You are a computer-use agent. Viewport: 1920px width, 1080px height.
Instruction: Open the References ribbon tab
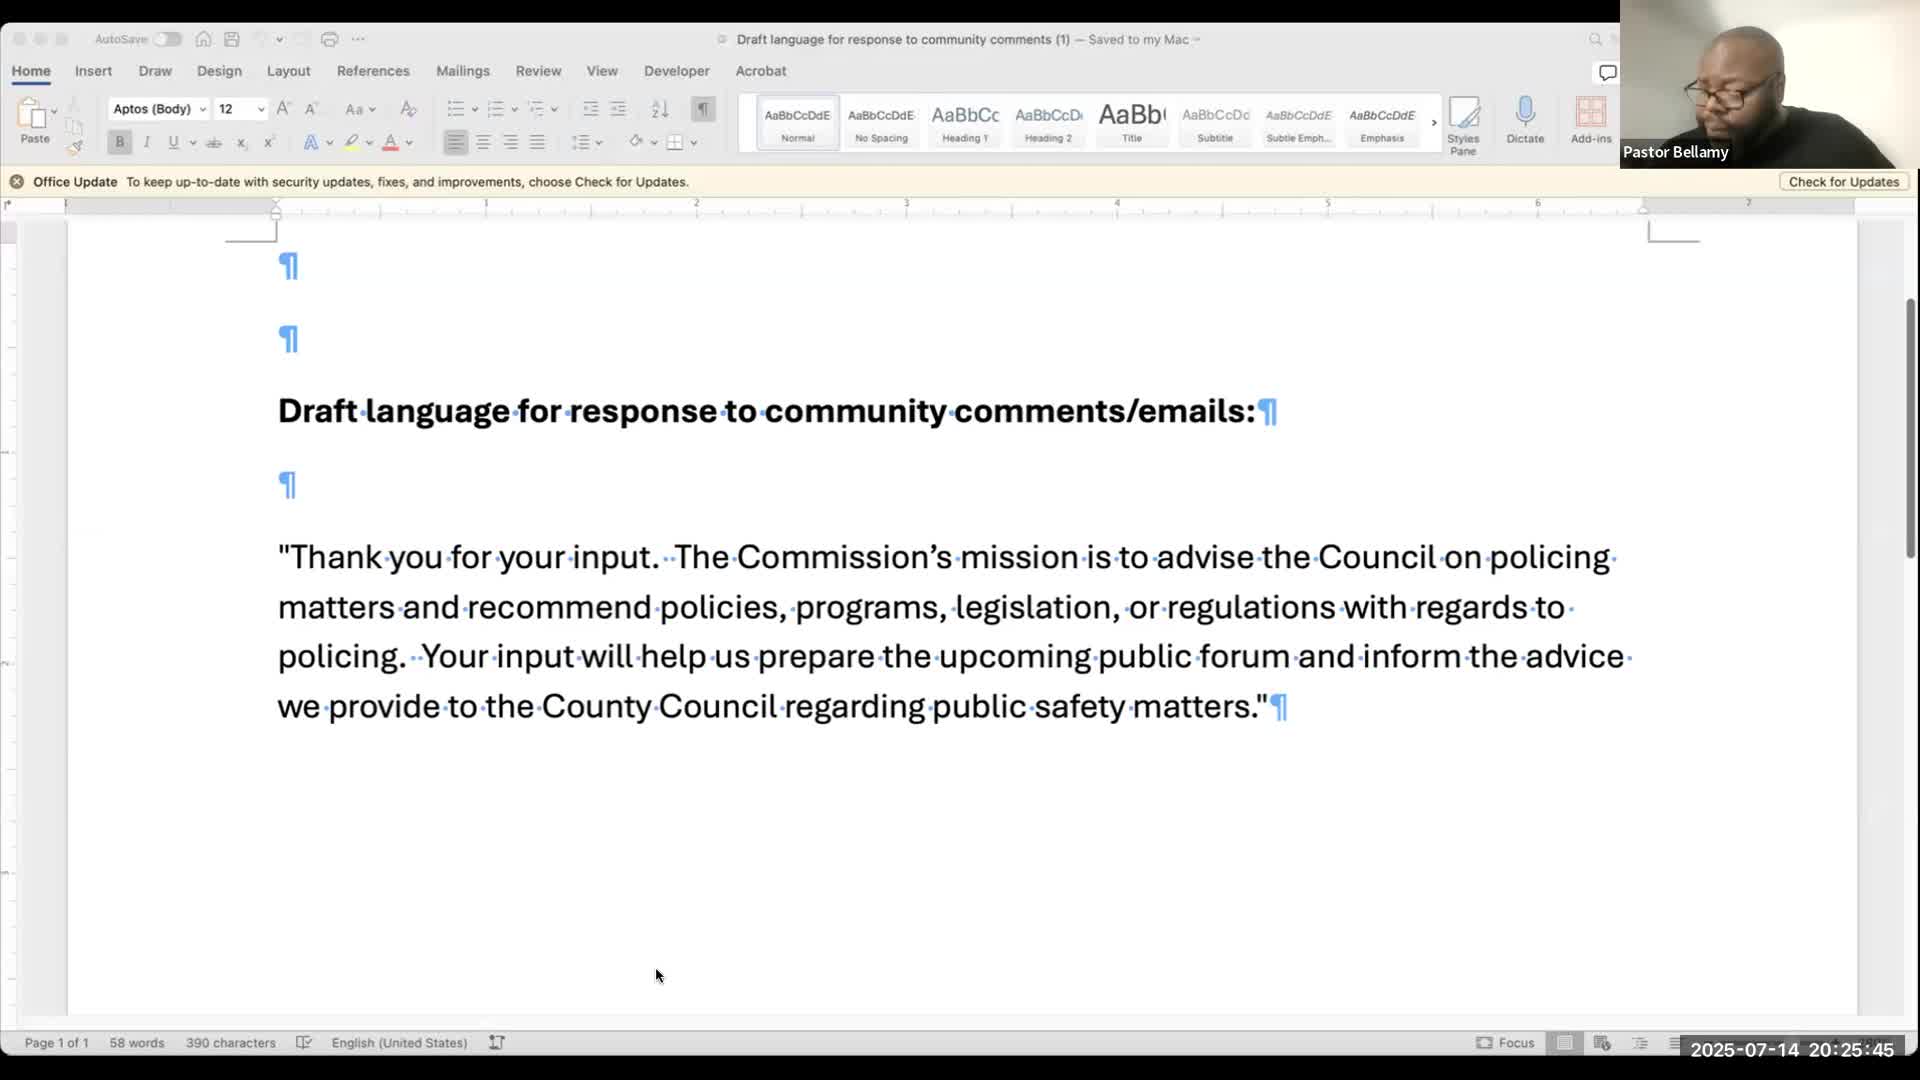point(373,71)
